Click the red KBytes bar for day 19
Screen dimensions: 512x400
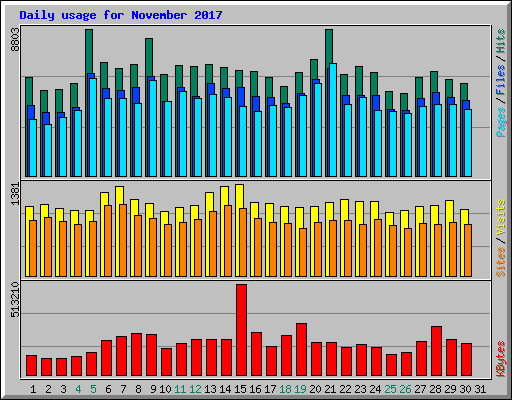click(302, 349)
